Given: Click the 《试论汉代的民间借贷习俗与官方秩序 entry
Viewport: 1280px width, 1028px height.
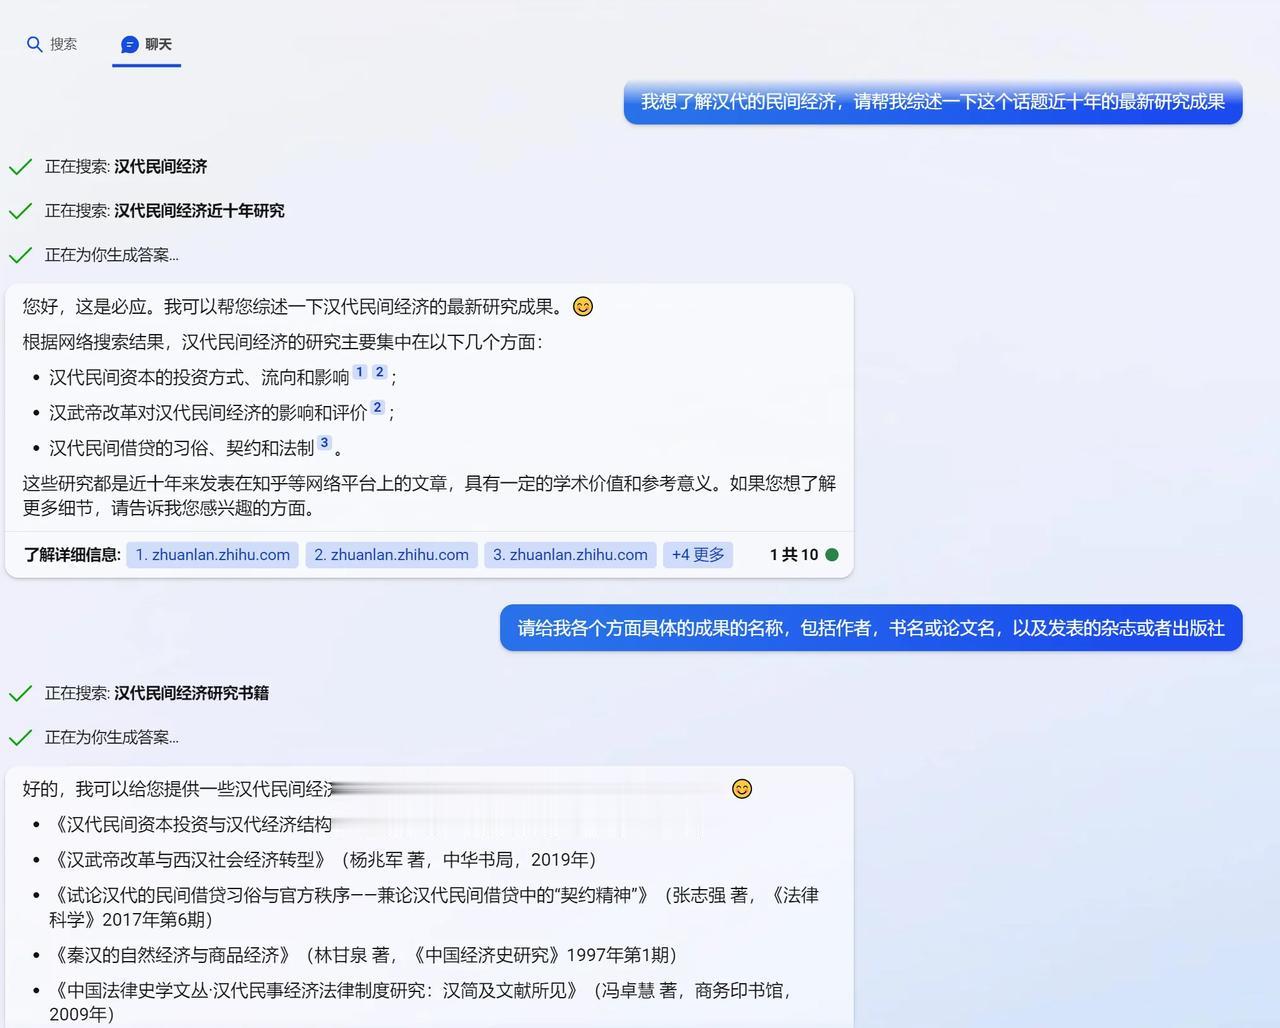Looking at the screenshot, I should [x=434, y=907].
